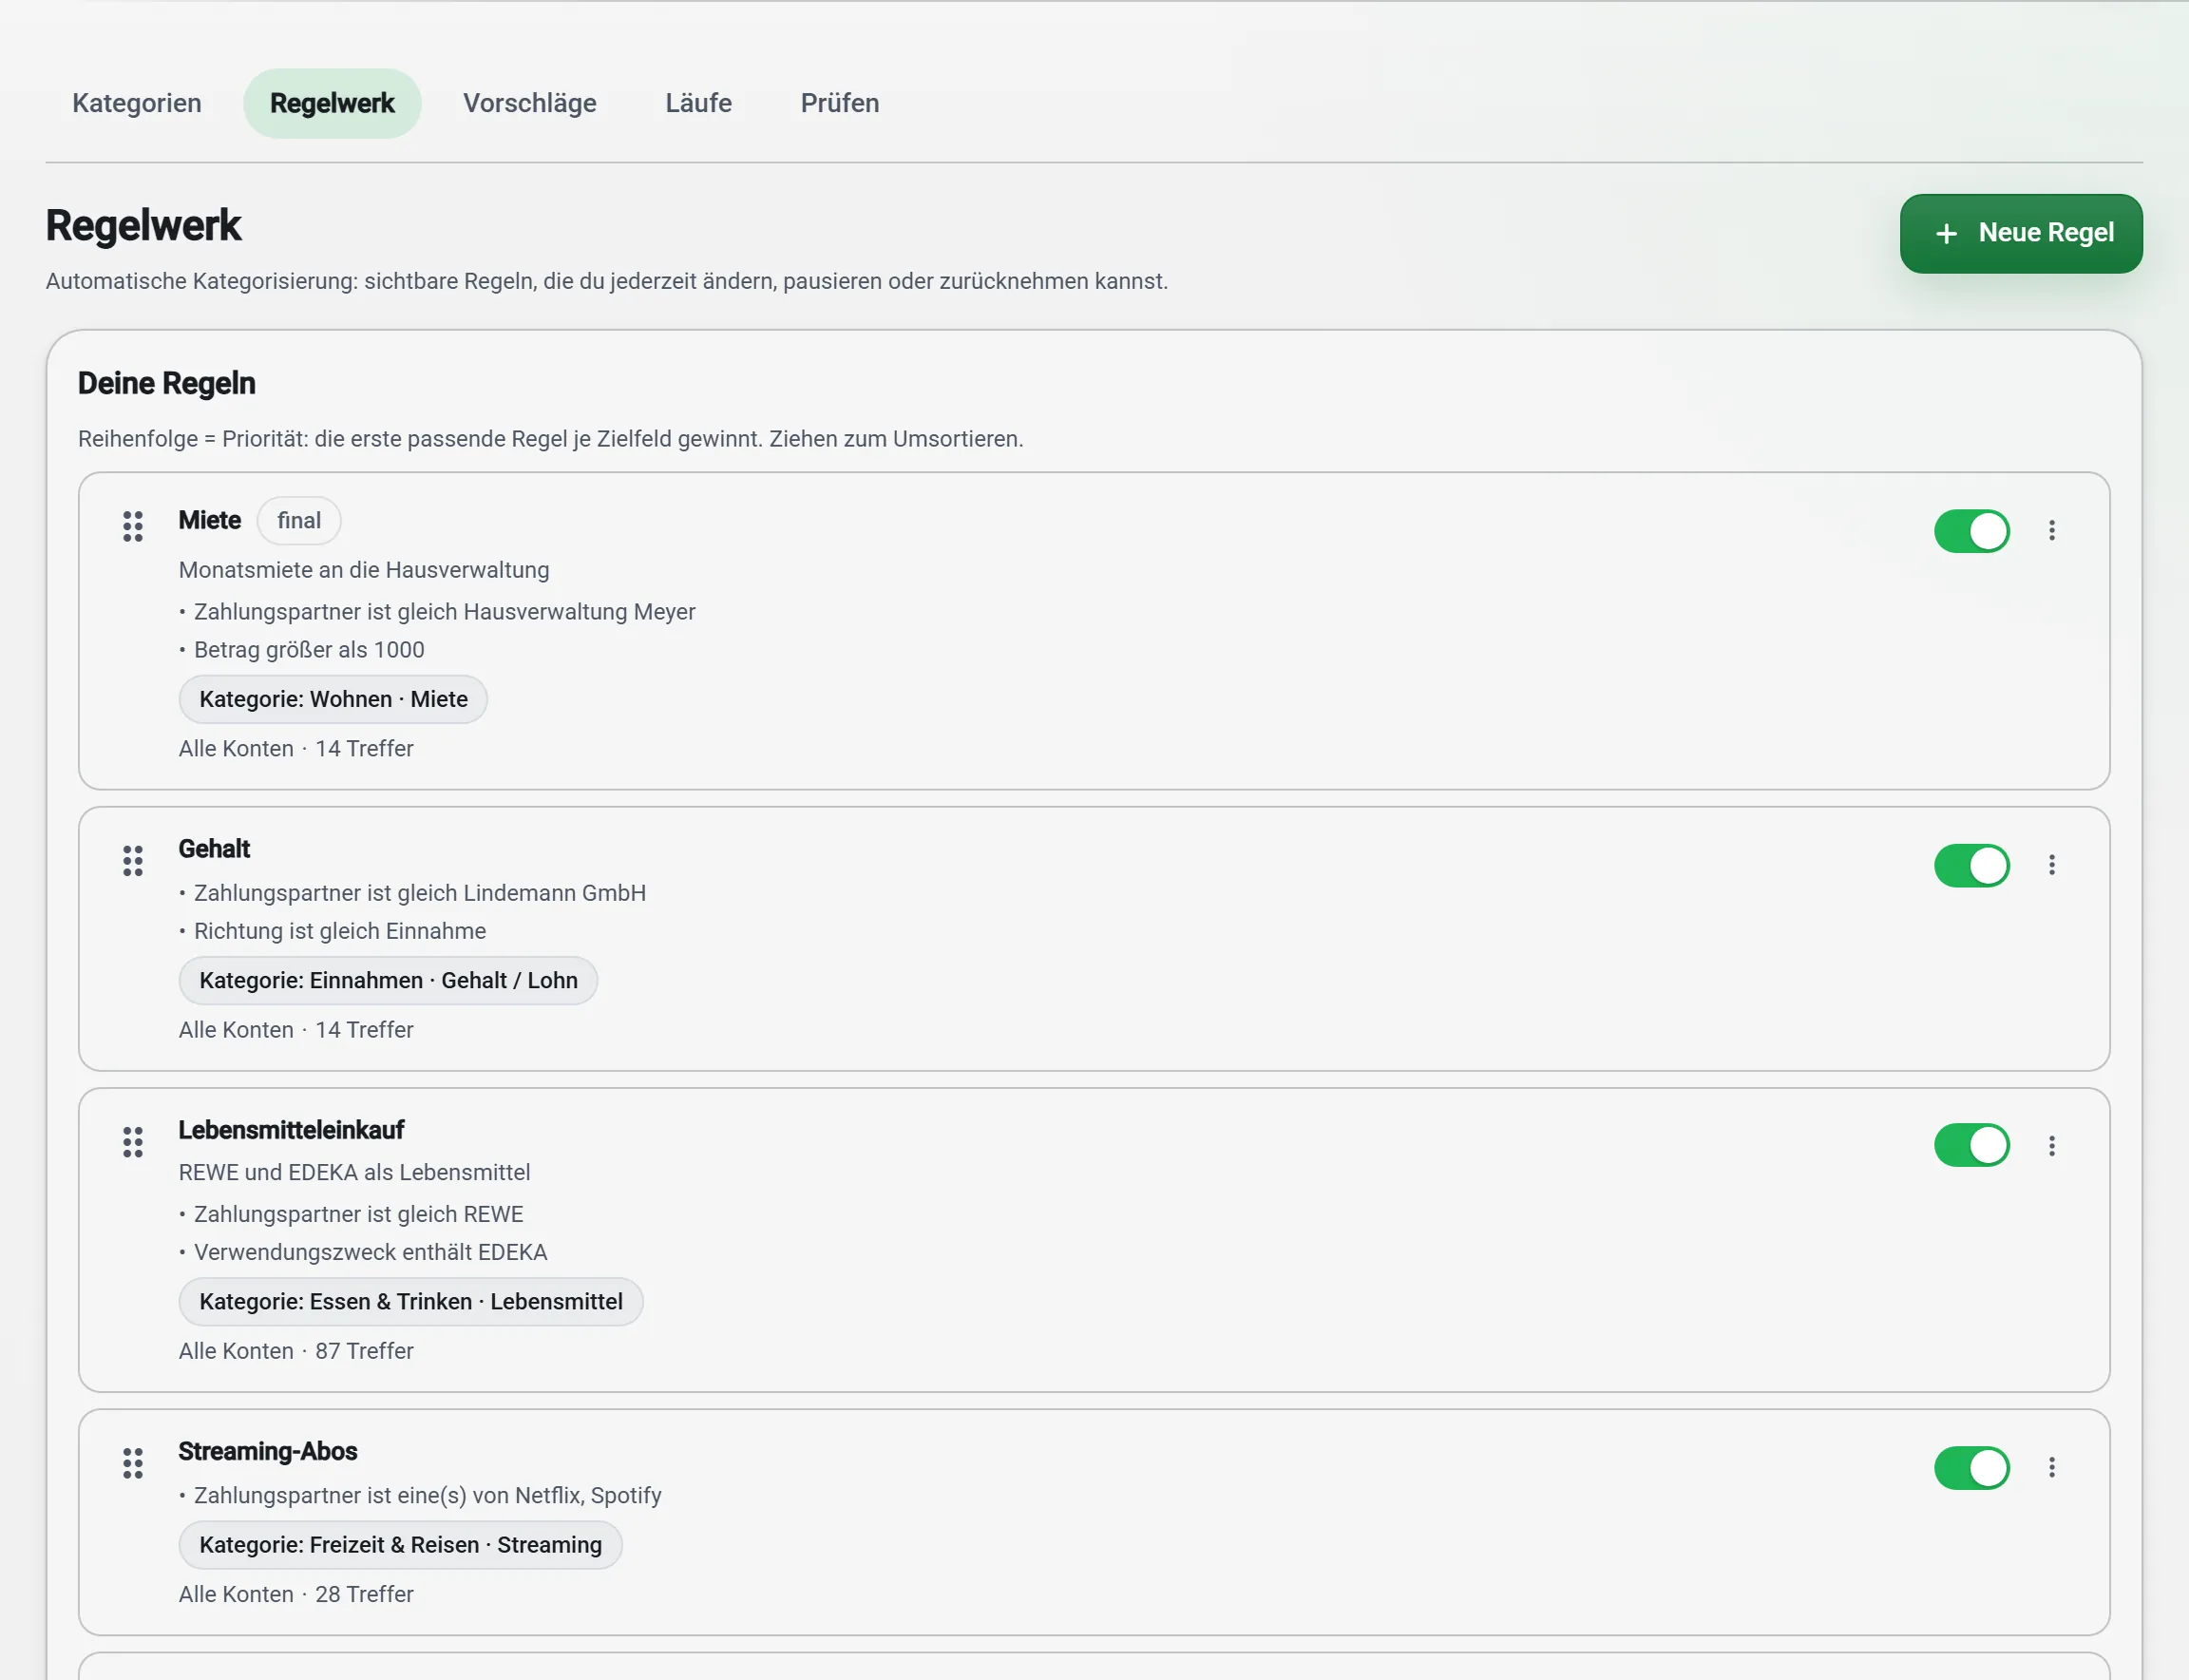
Task: Click the Kategorie: Wohnen · Miete chip
Action: (333, 699)
